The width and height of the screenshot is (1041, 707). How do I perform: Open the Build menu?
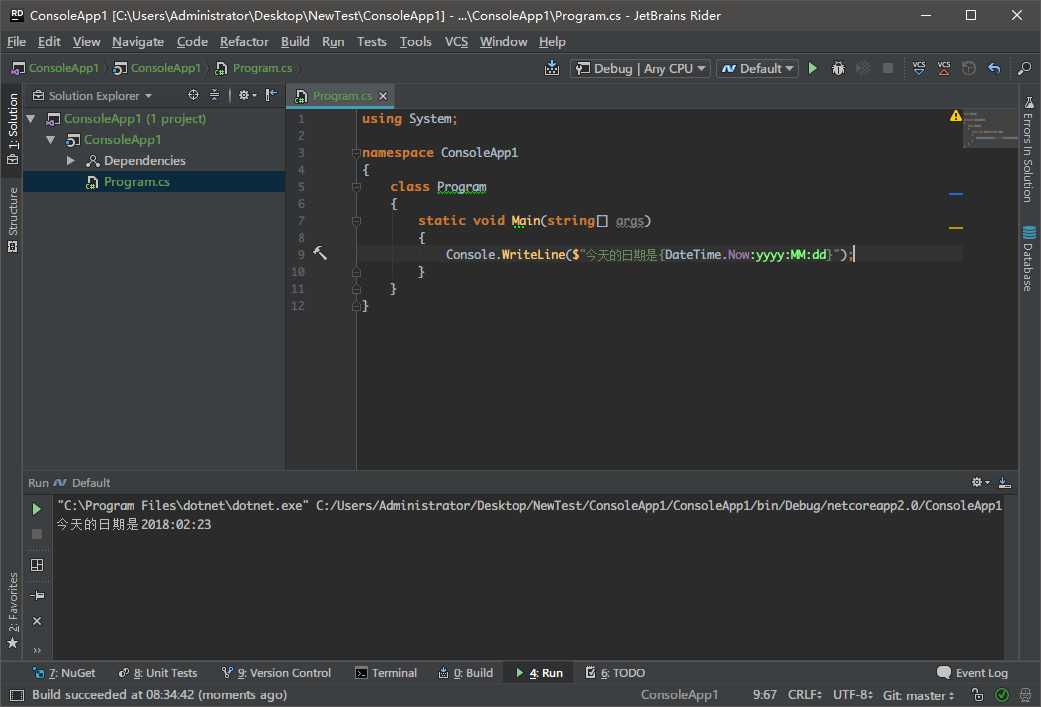tap(295, 42)
